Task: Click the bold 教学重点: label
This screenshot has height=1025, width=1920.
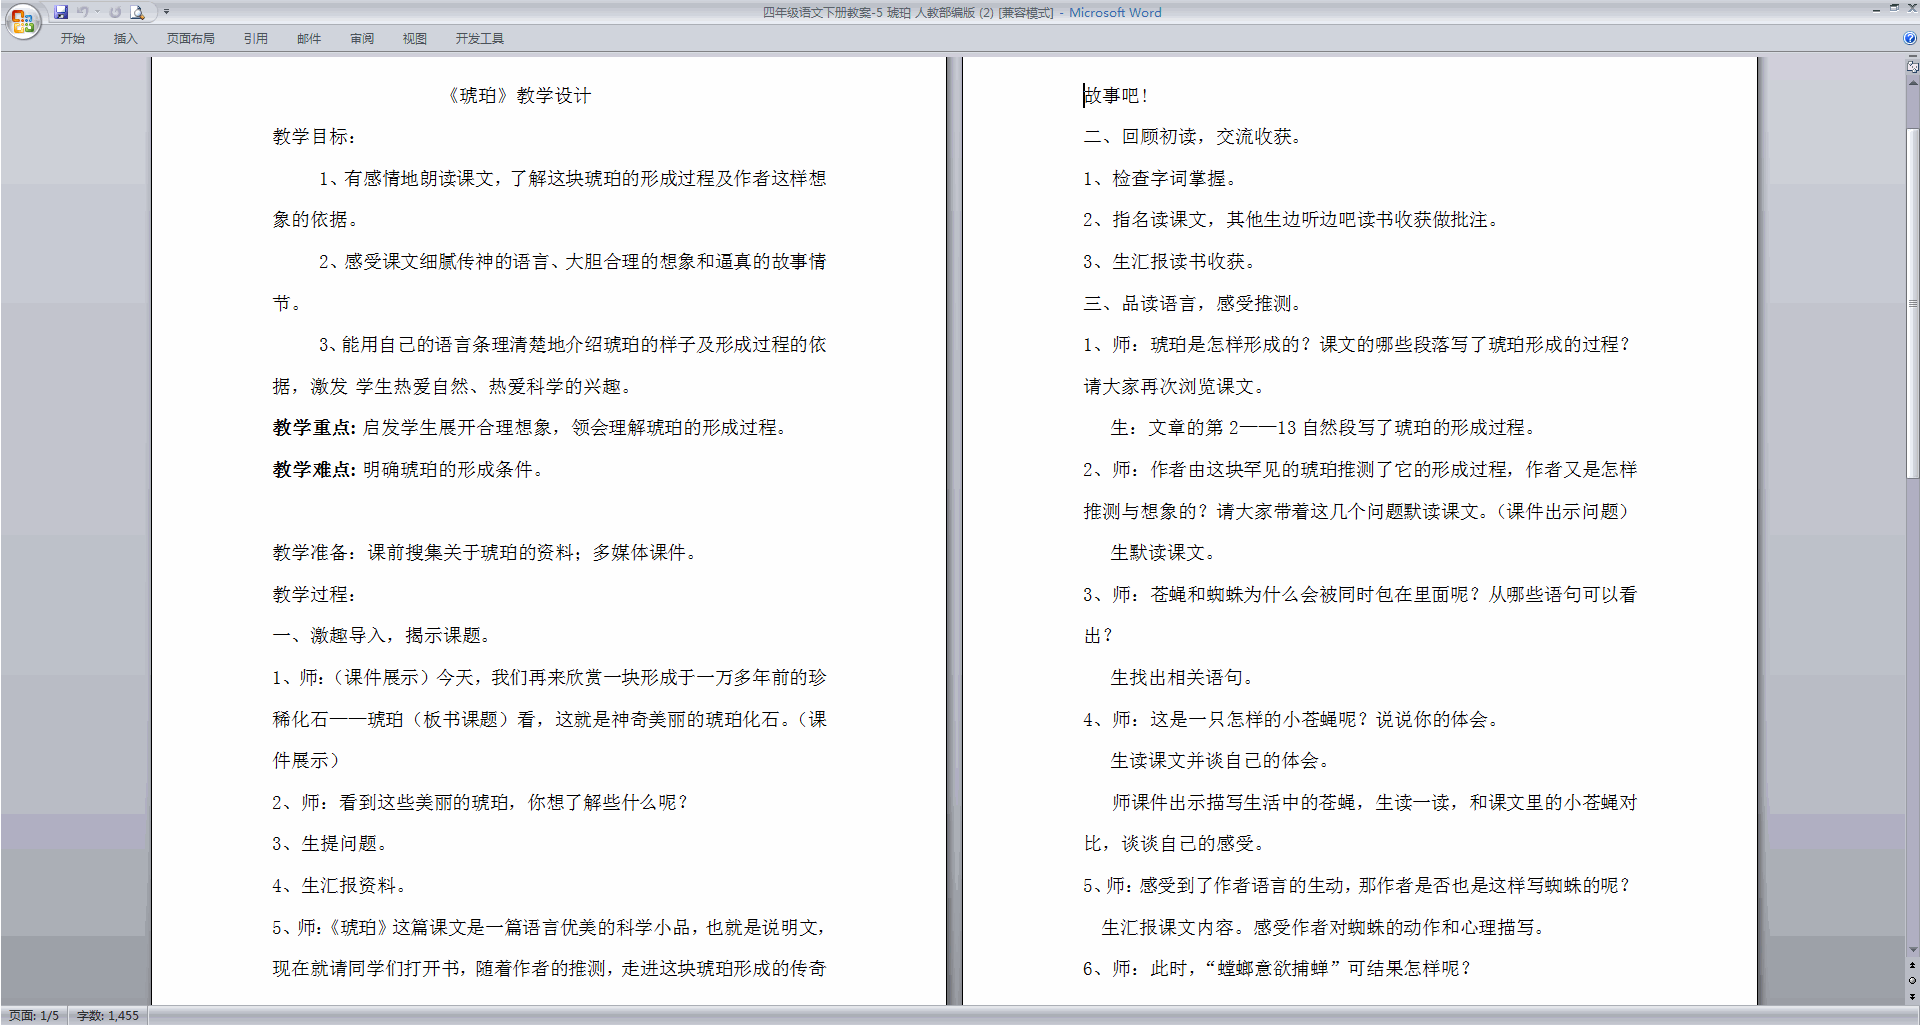Action: coord(314,428)
